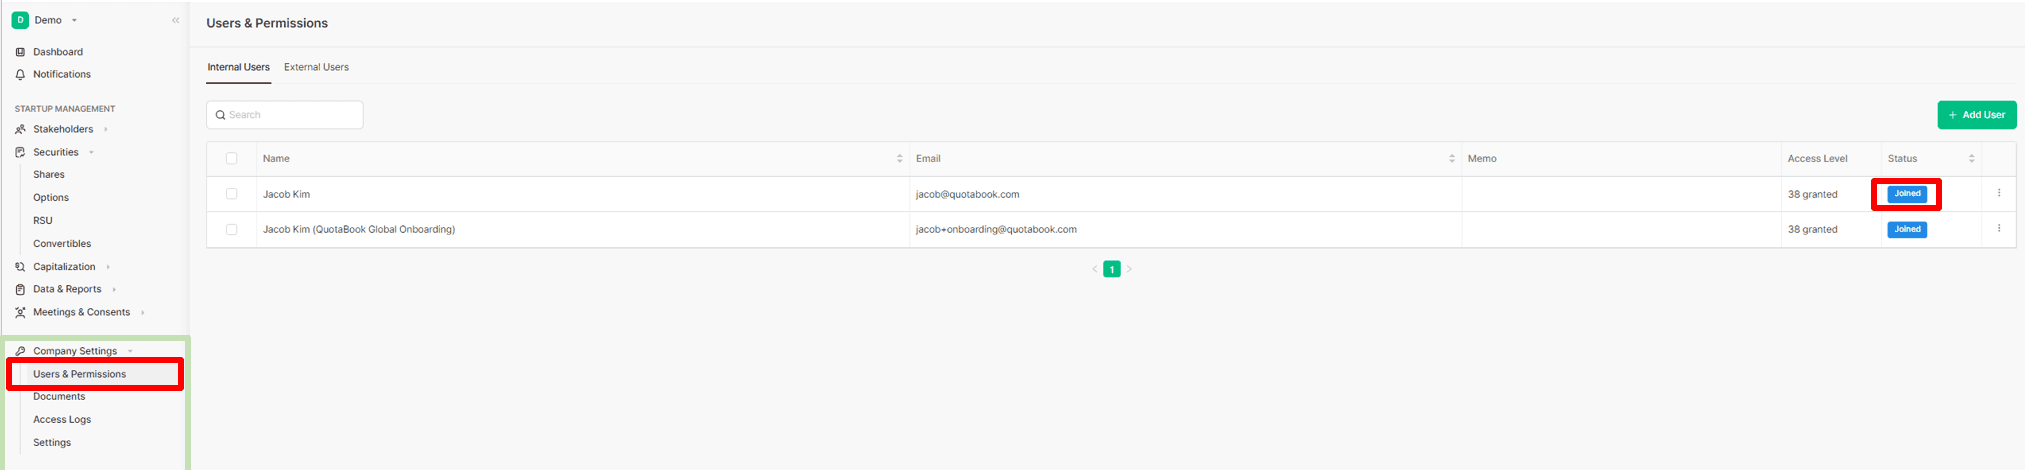Click the previous page arrow in pagination
Image resolution: width=2025 pixels, height=470 pixels.
click(x=1095, y=269)
